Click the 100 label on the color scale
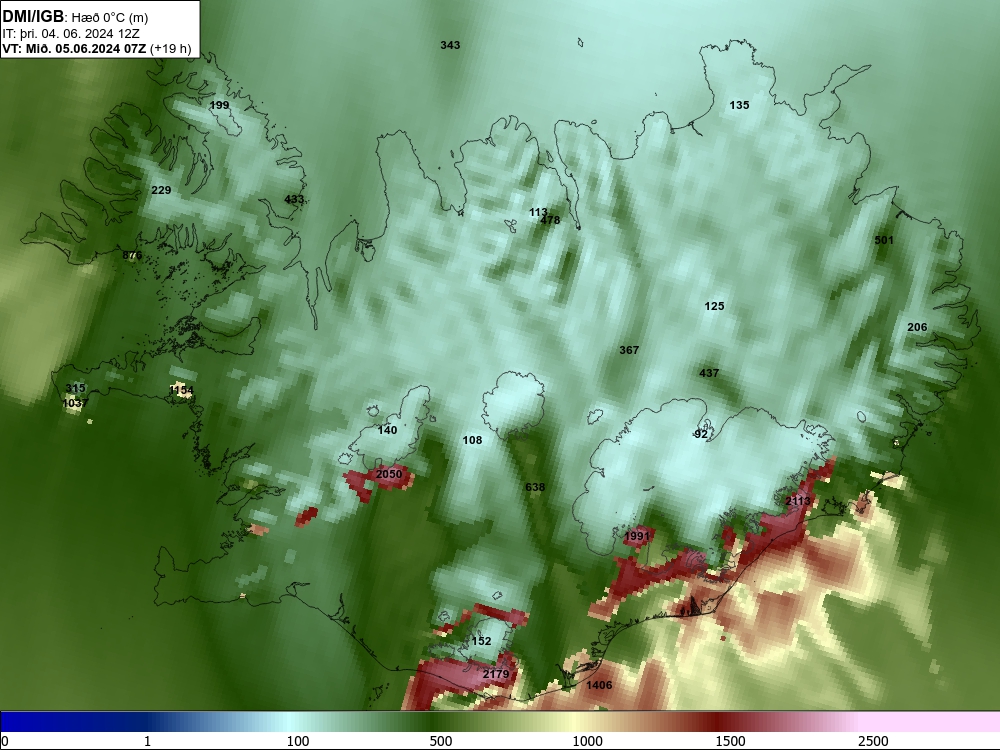The height and width of the screenshot is (750, 1000). (298, 741)
